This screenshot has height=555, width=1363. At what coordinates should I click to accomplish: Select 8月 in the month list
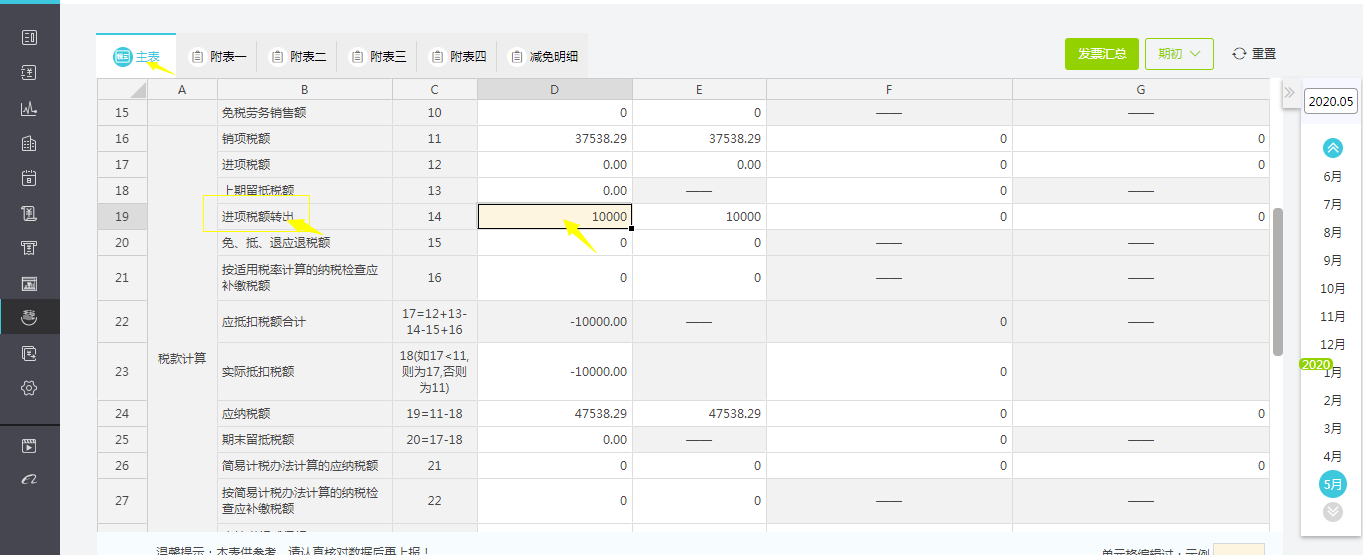[x=1332, y=232]
